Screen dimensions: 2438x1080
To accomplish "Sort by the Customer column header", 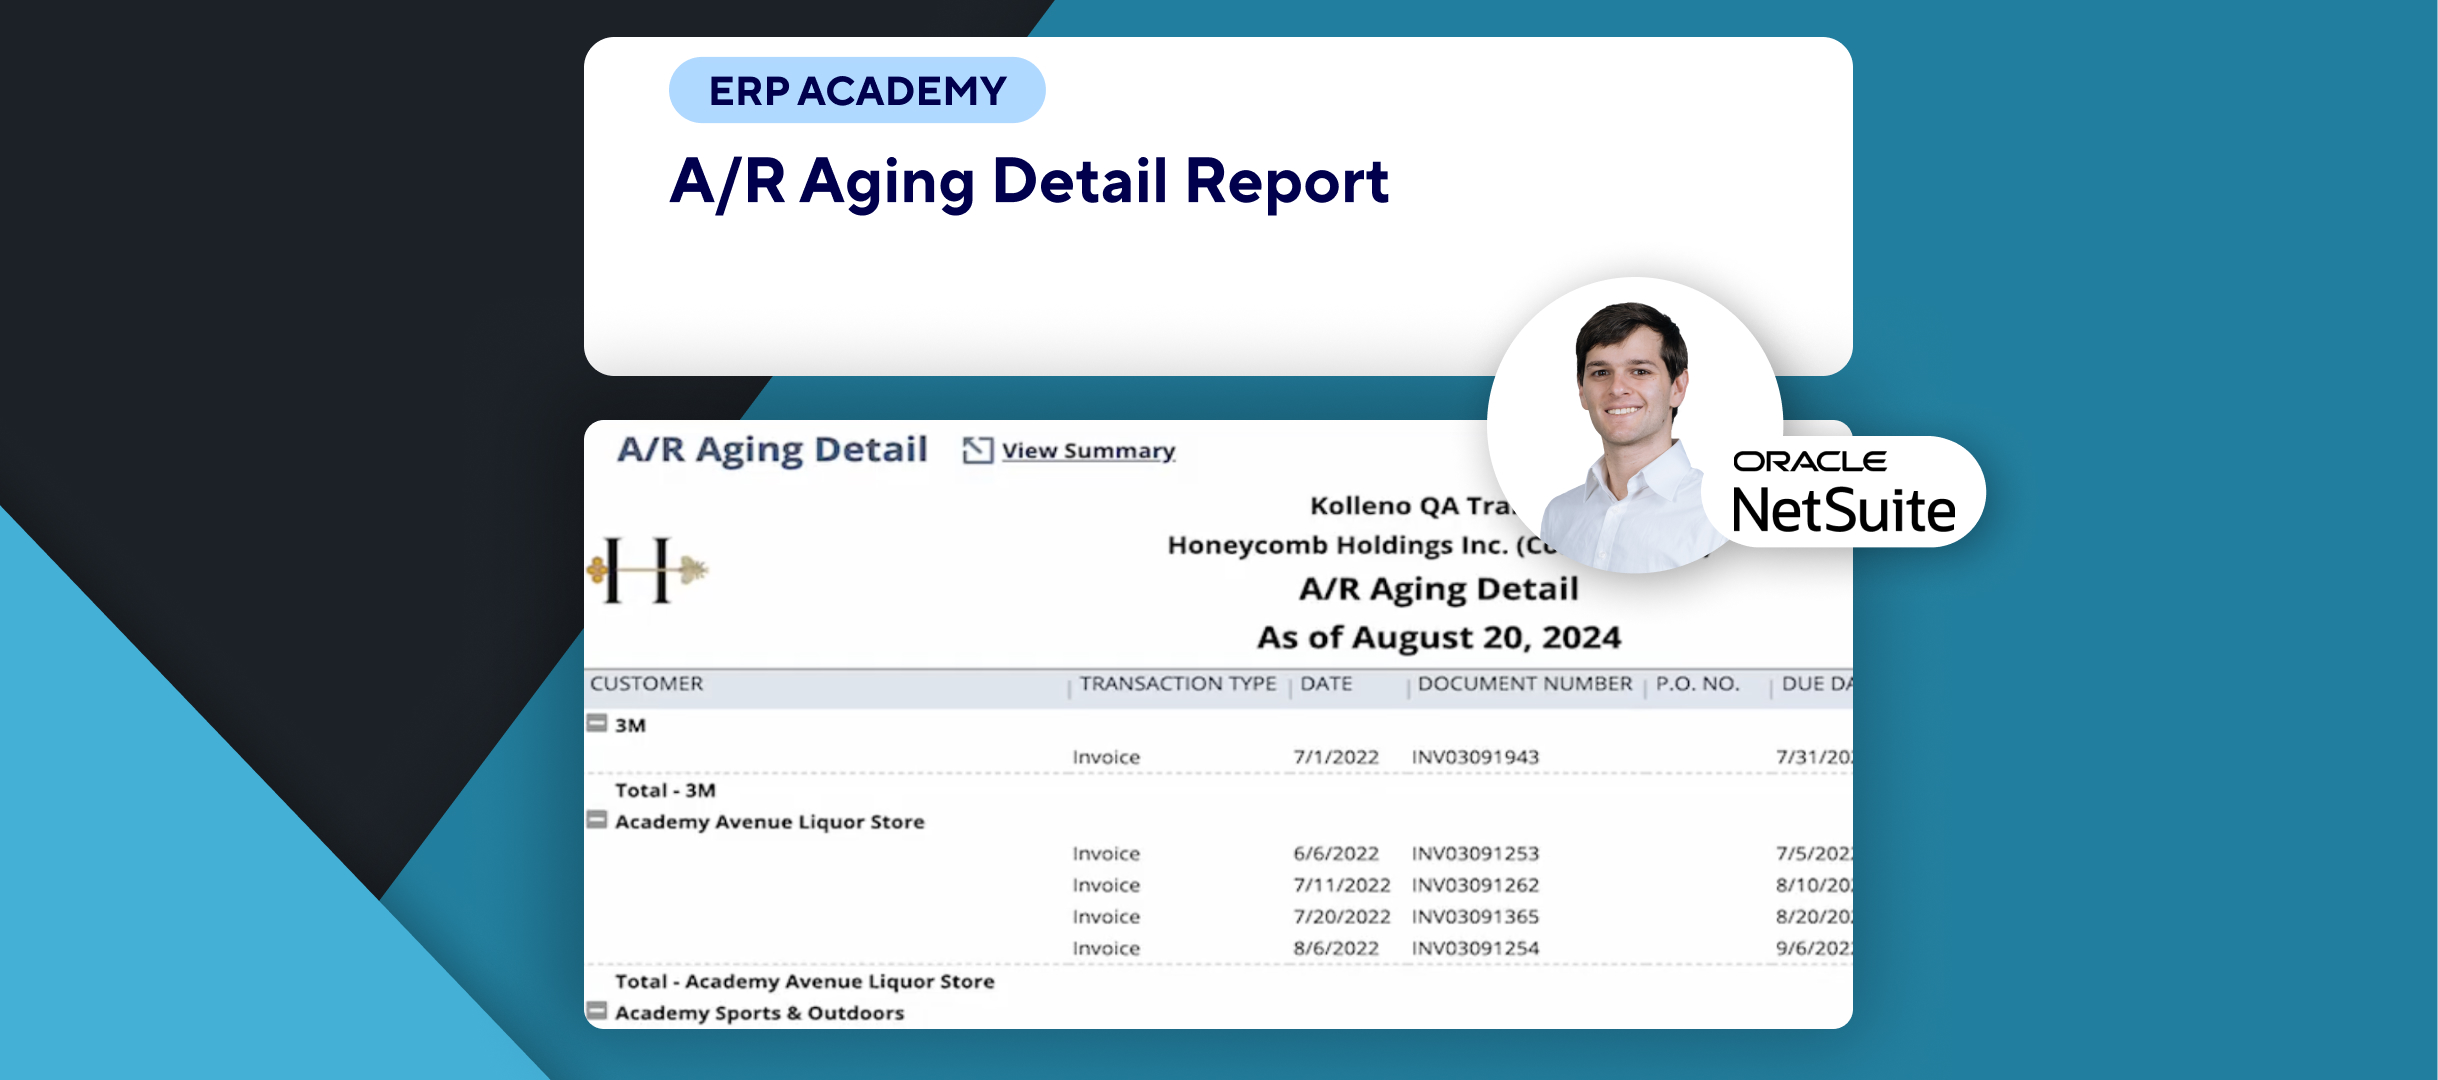I will tap(646, 684).
